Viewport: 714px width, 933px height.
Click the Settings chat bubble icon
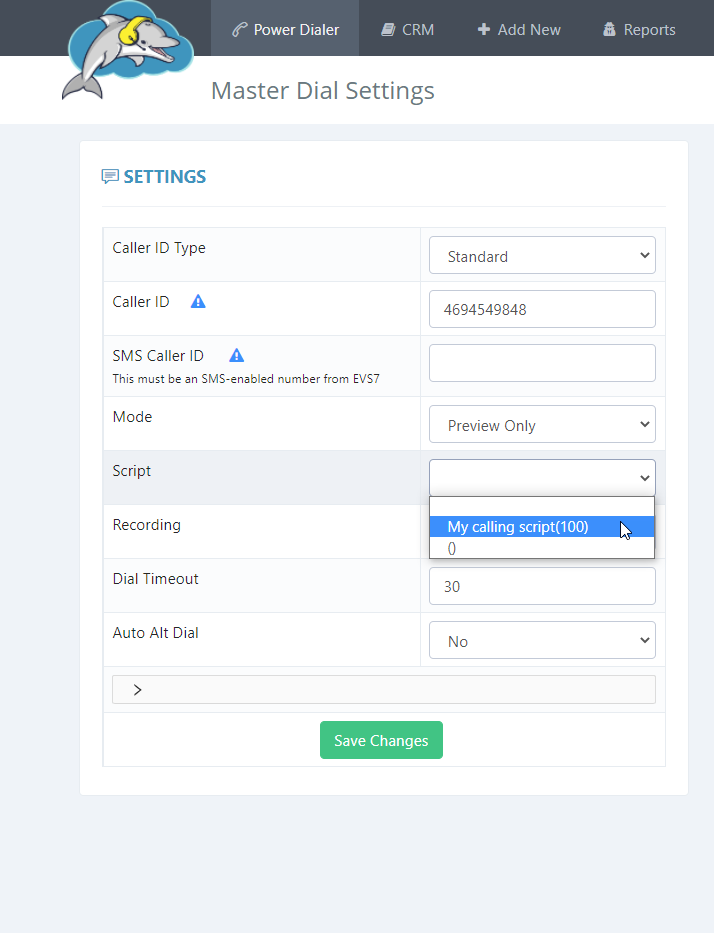[x=110, y=177]
